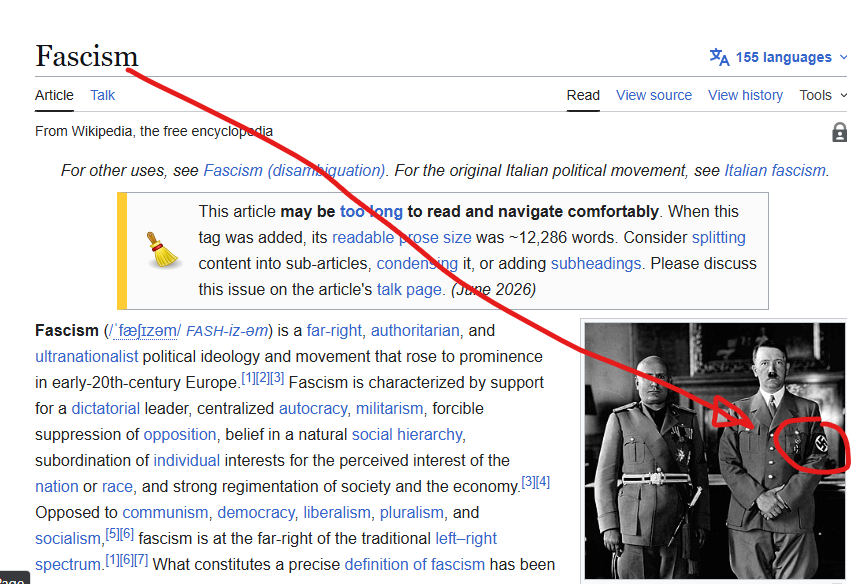
Task: Click the dictatorial link
Action: click(105, 409)
